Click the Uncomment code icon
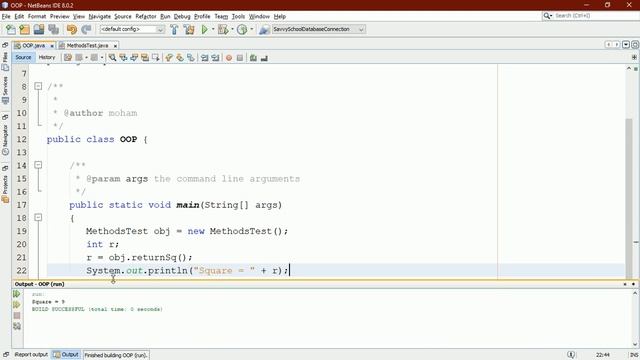 point(264,58)
